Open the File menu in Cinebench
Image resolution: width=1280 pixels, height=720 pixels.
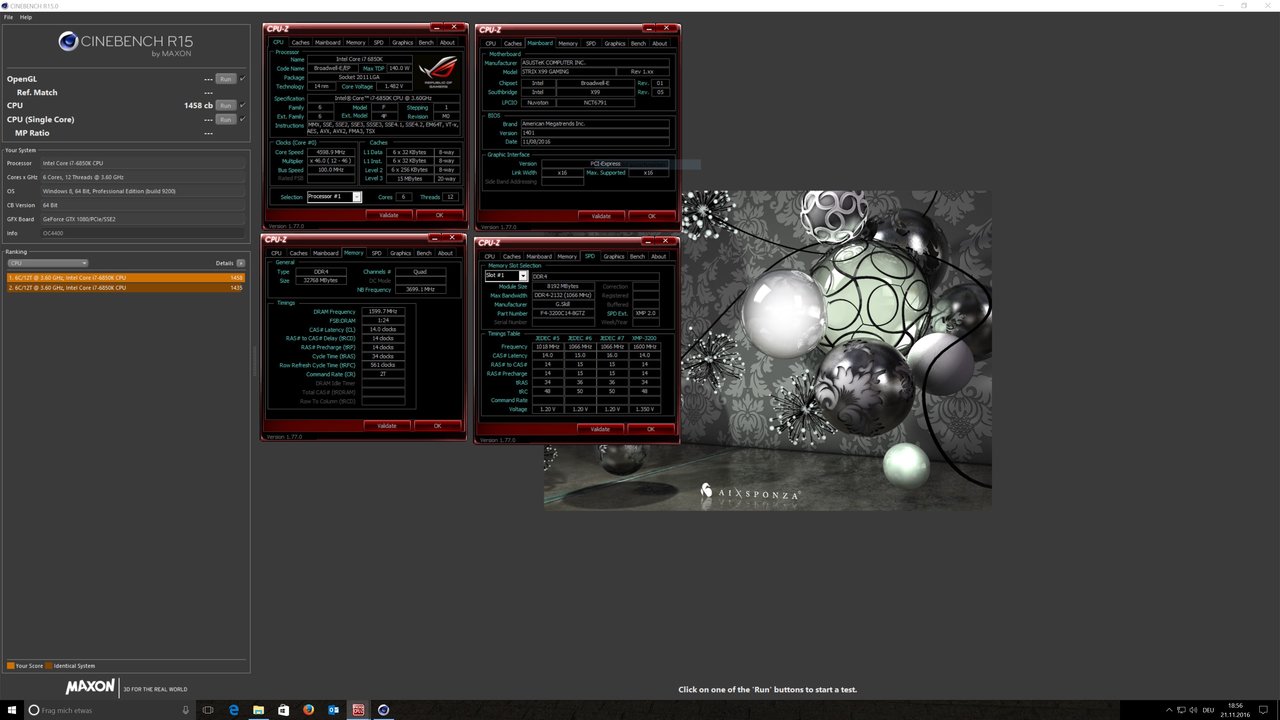click(x=9, y=17)
